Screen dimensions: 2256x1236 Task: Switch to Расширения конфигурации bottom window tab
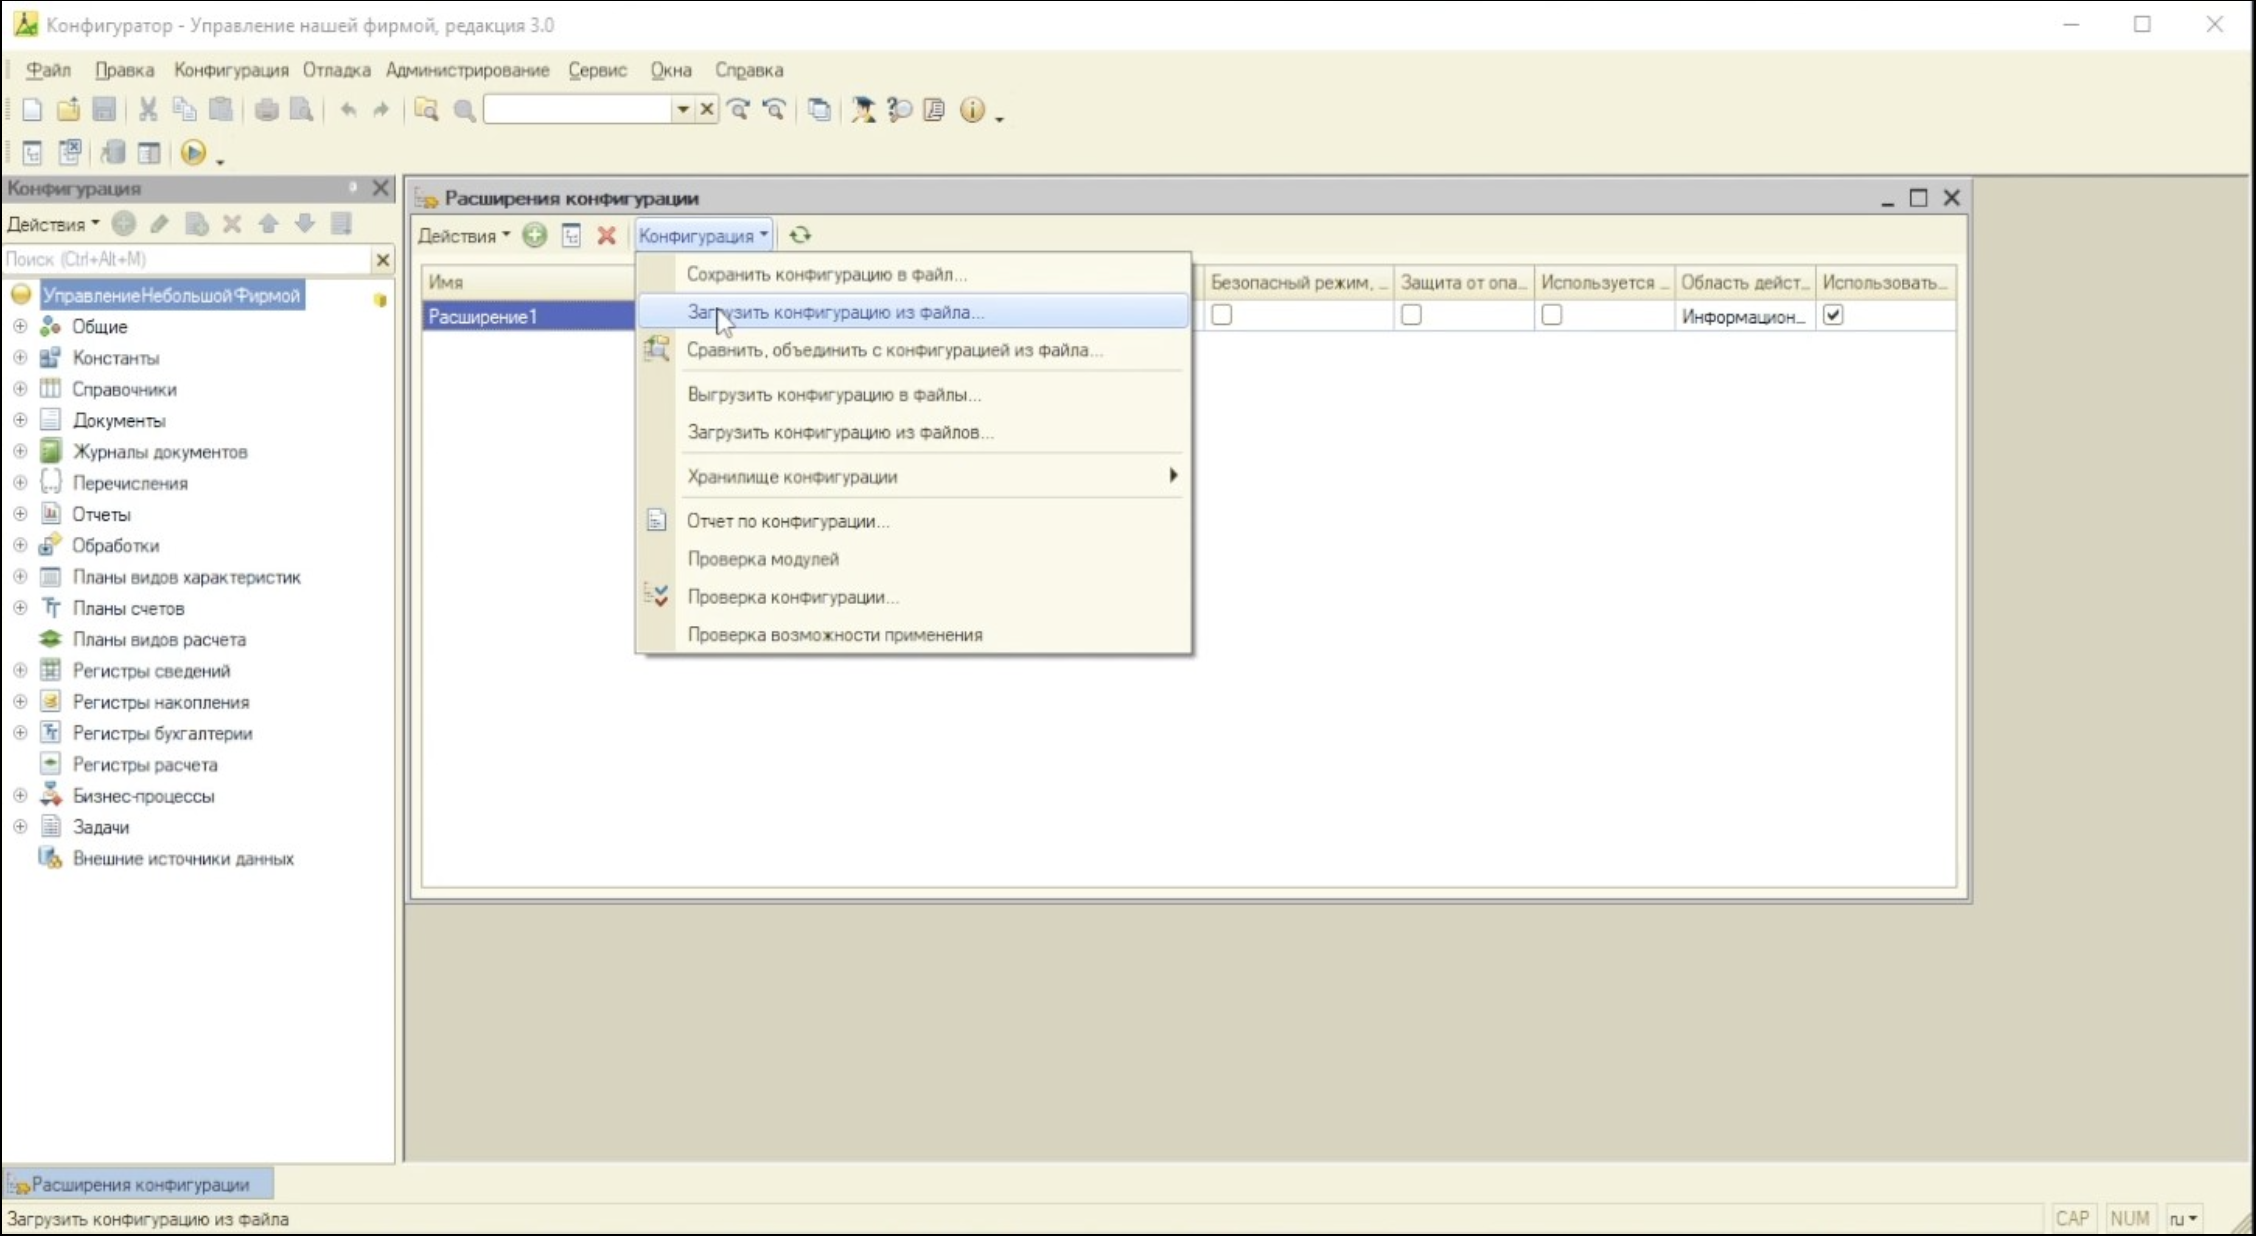click(139, 1184)
